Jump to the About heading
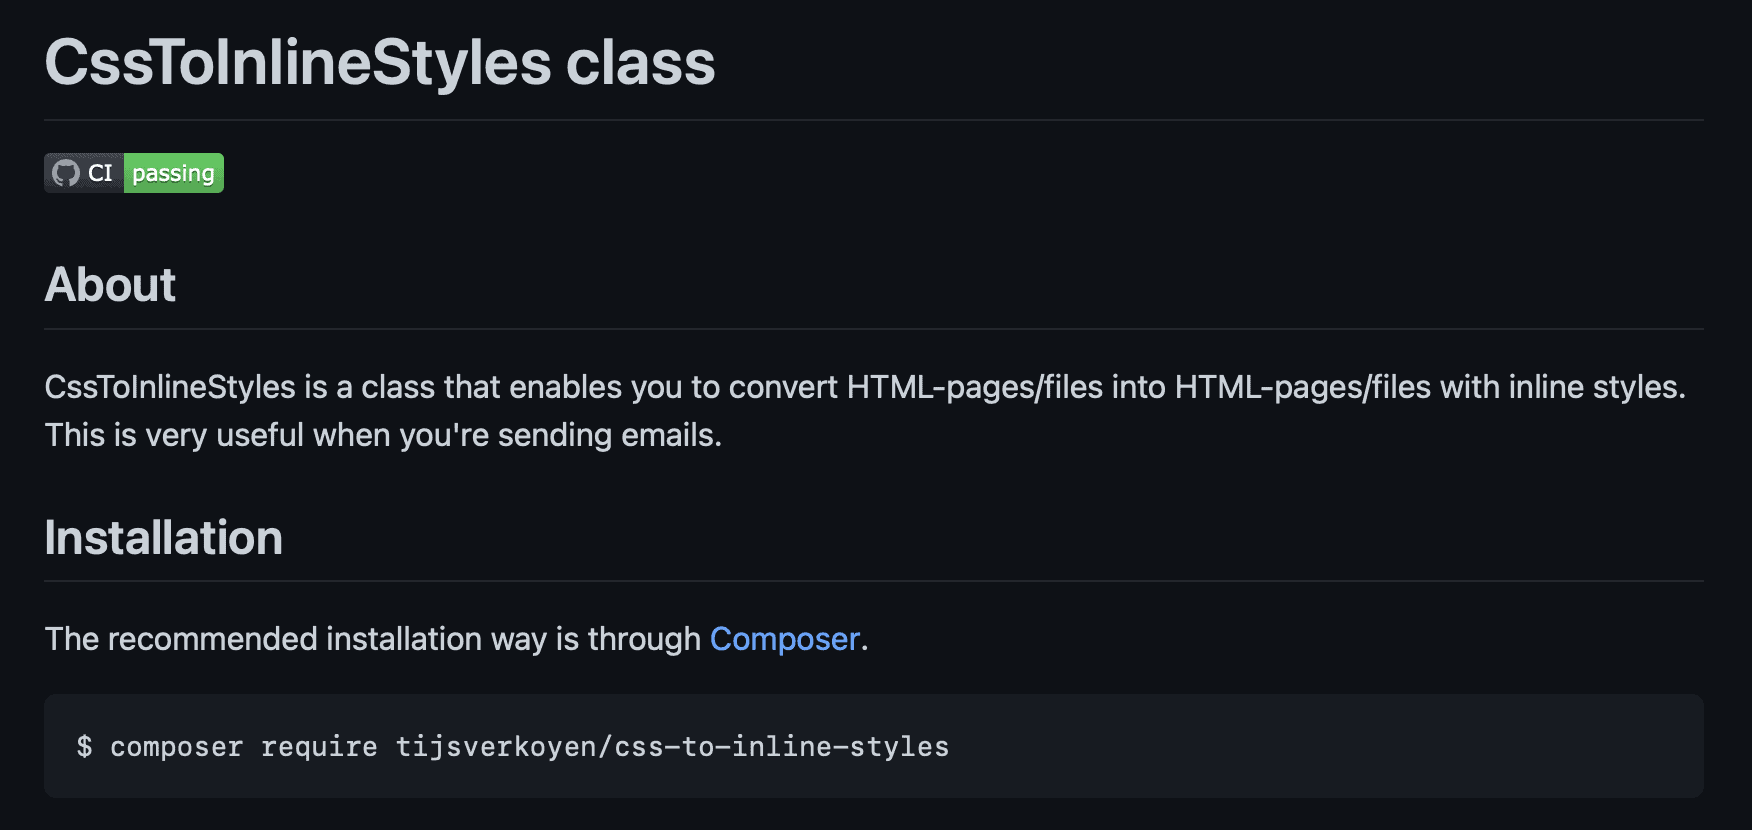The height and width of the screenshot is (830, 1752). click(110, 285)
